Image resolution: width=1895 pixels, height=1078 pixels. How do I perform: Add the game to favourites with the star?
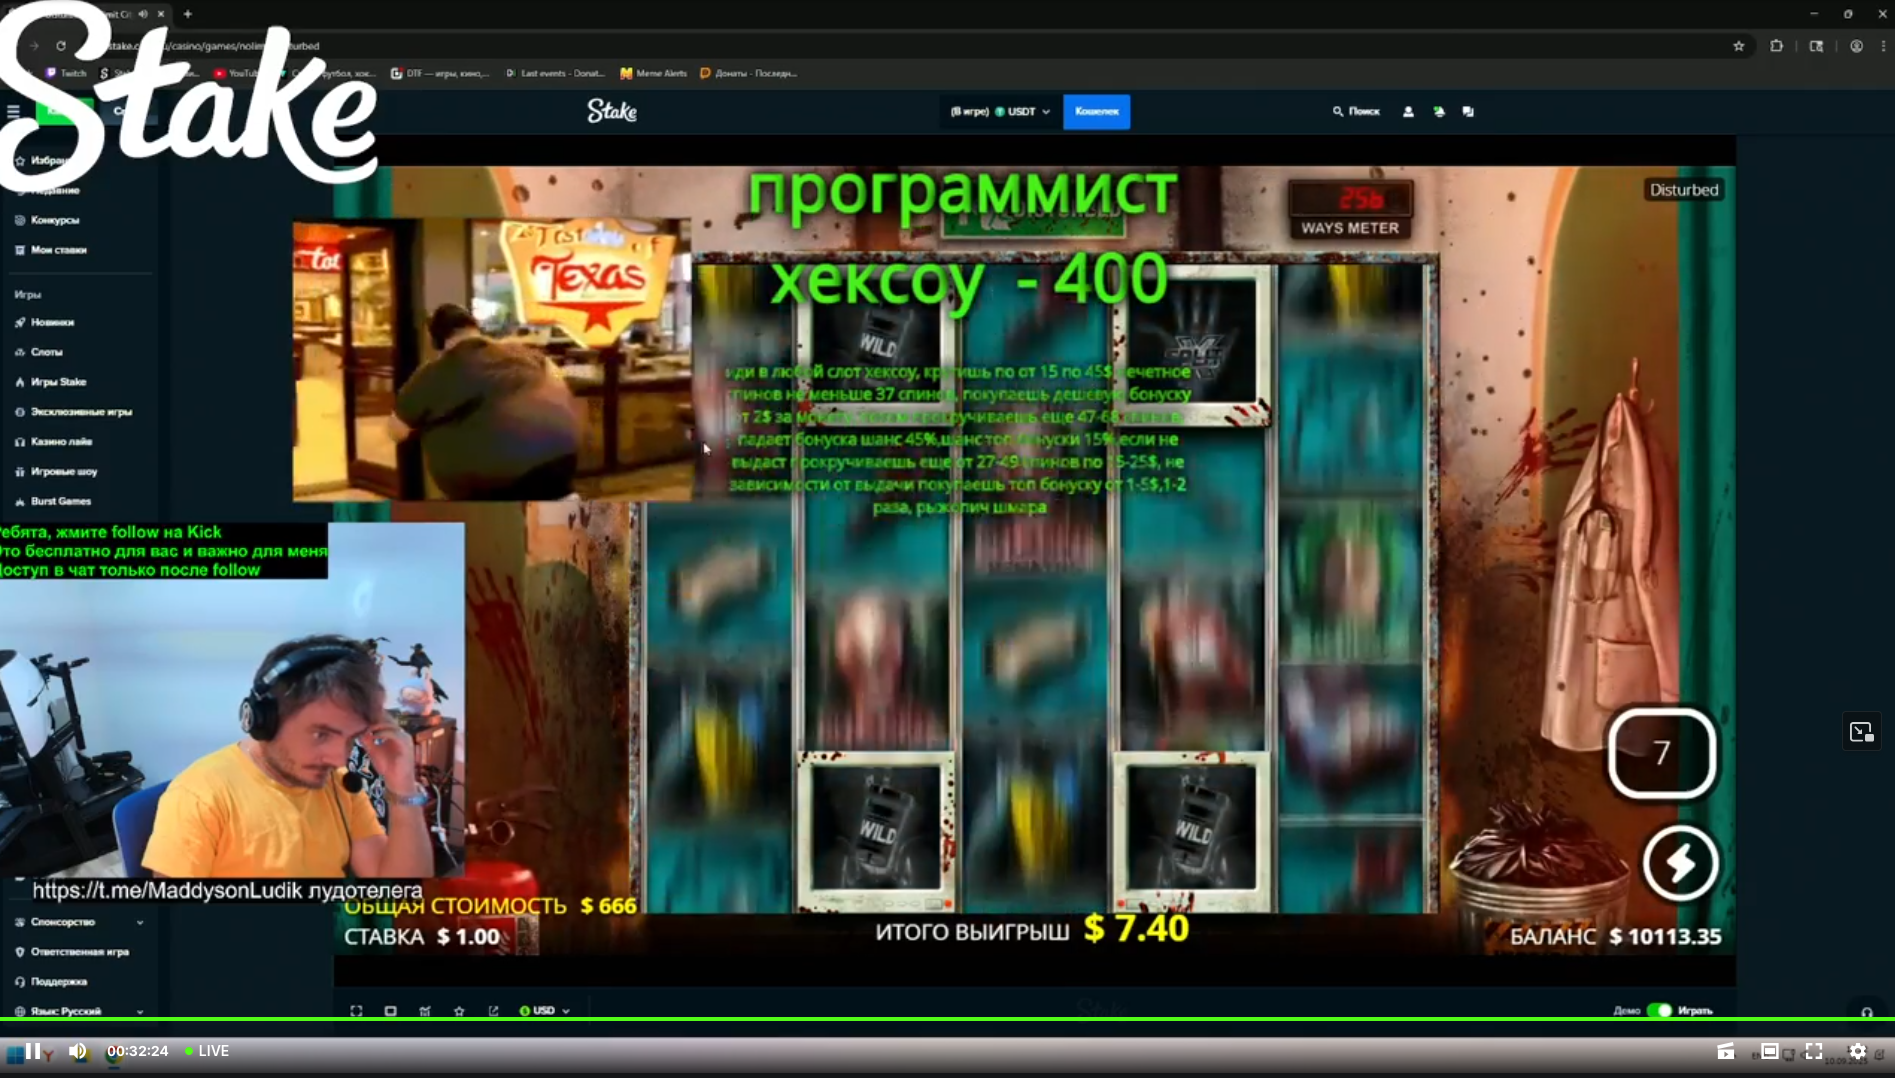point(459,1011)
